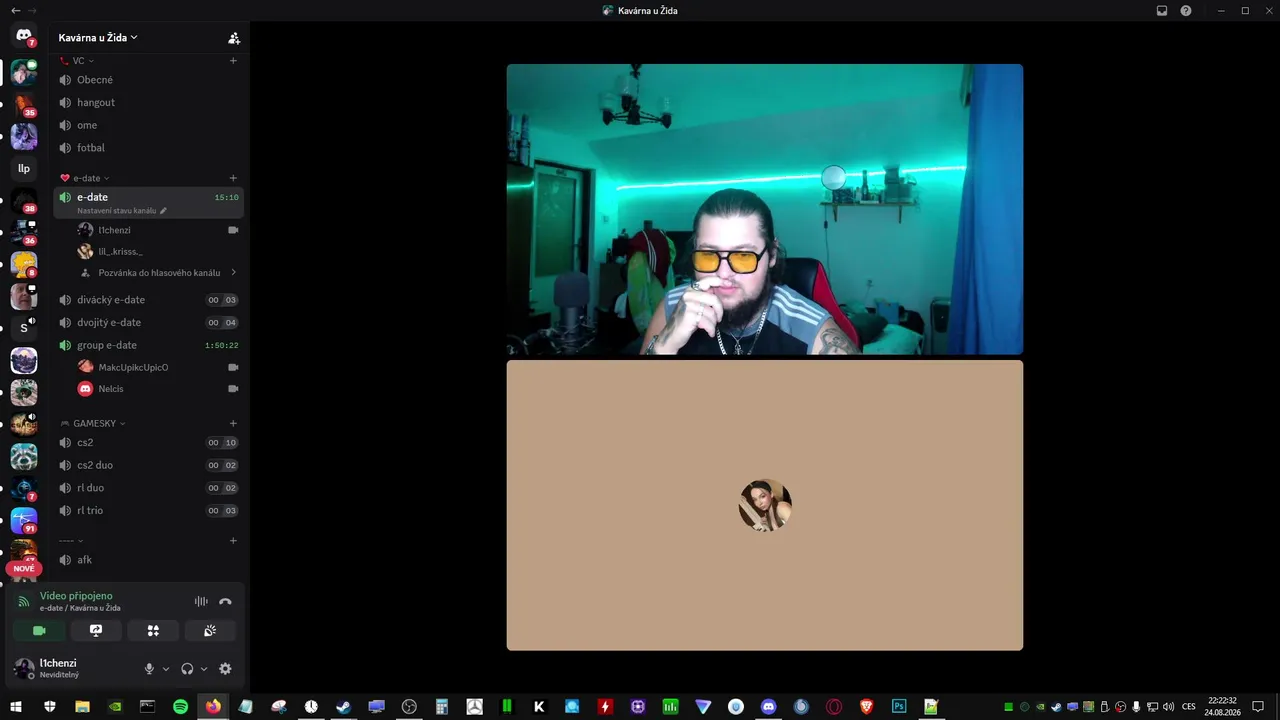
Task: Select user l1chenzi in e-date channel
Action: [158, 230]
